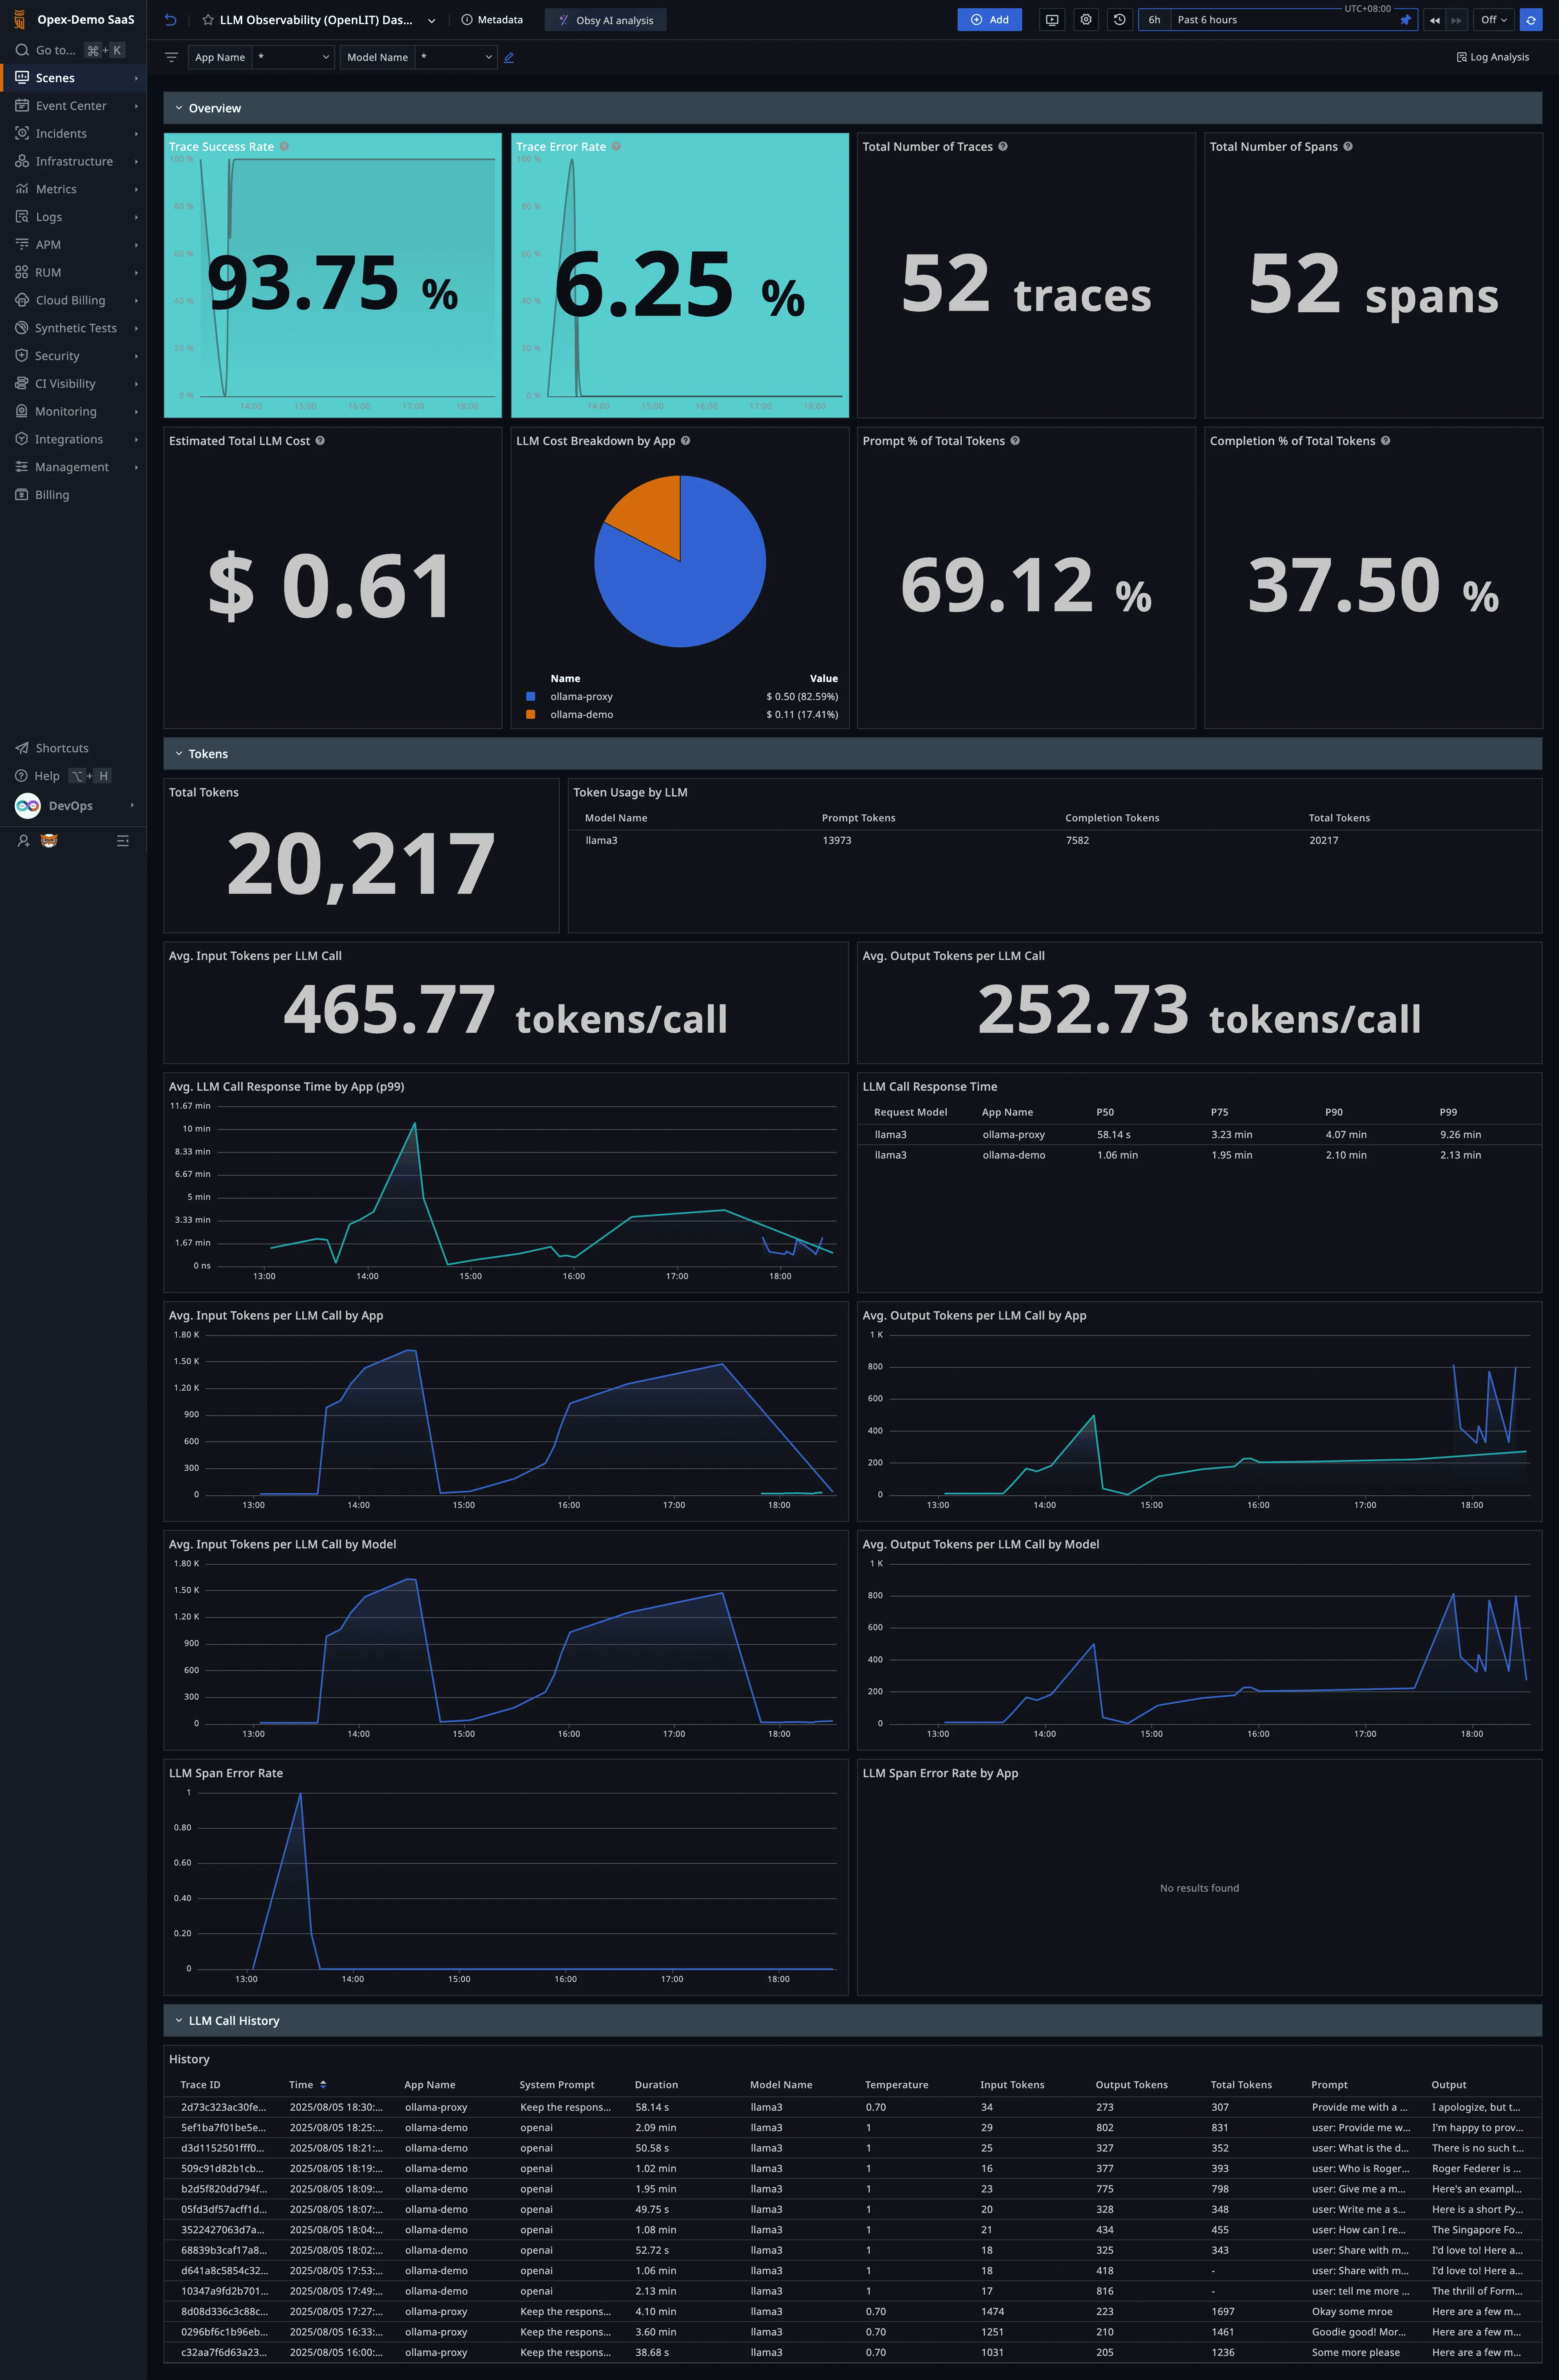Open the Metadata info panel
Image resolution: width=1559 pixels, height=2380 pixels.
click(x=492, y=20)
